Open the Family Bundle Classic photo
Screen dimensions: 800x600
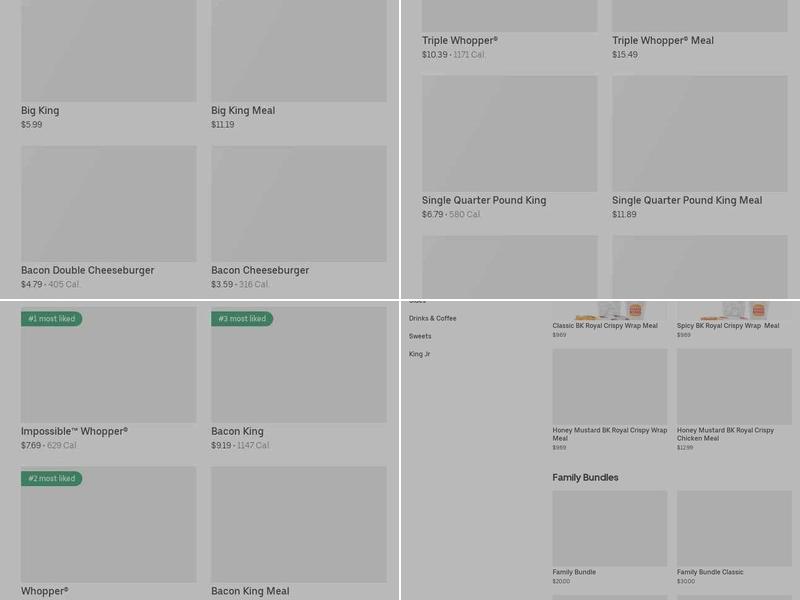(734, 529)
